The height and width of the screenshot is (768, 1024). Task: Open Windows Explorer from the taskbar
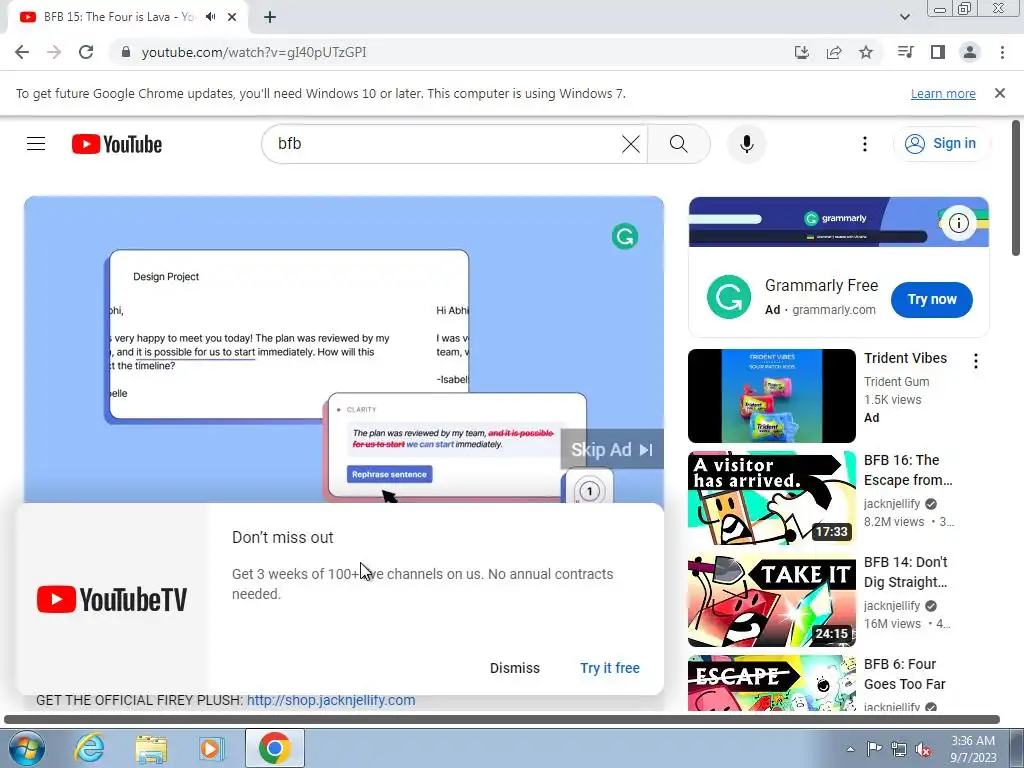[x=151, y=748]
